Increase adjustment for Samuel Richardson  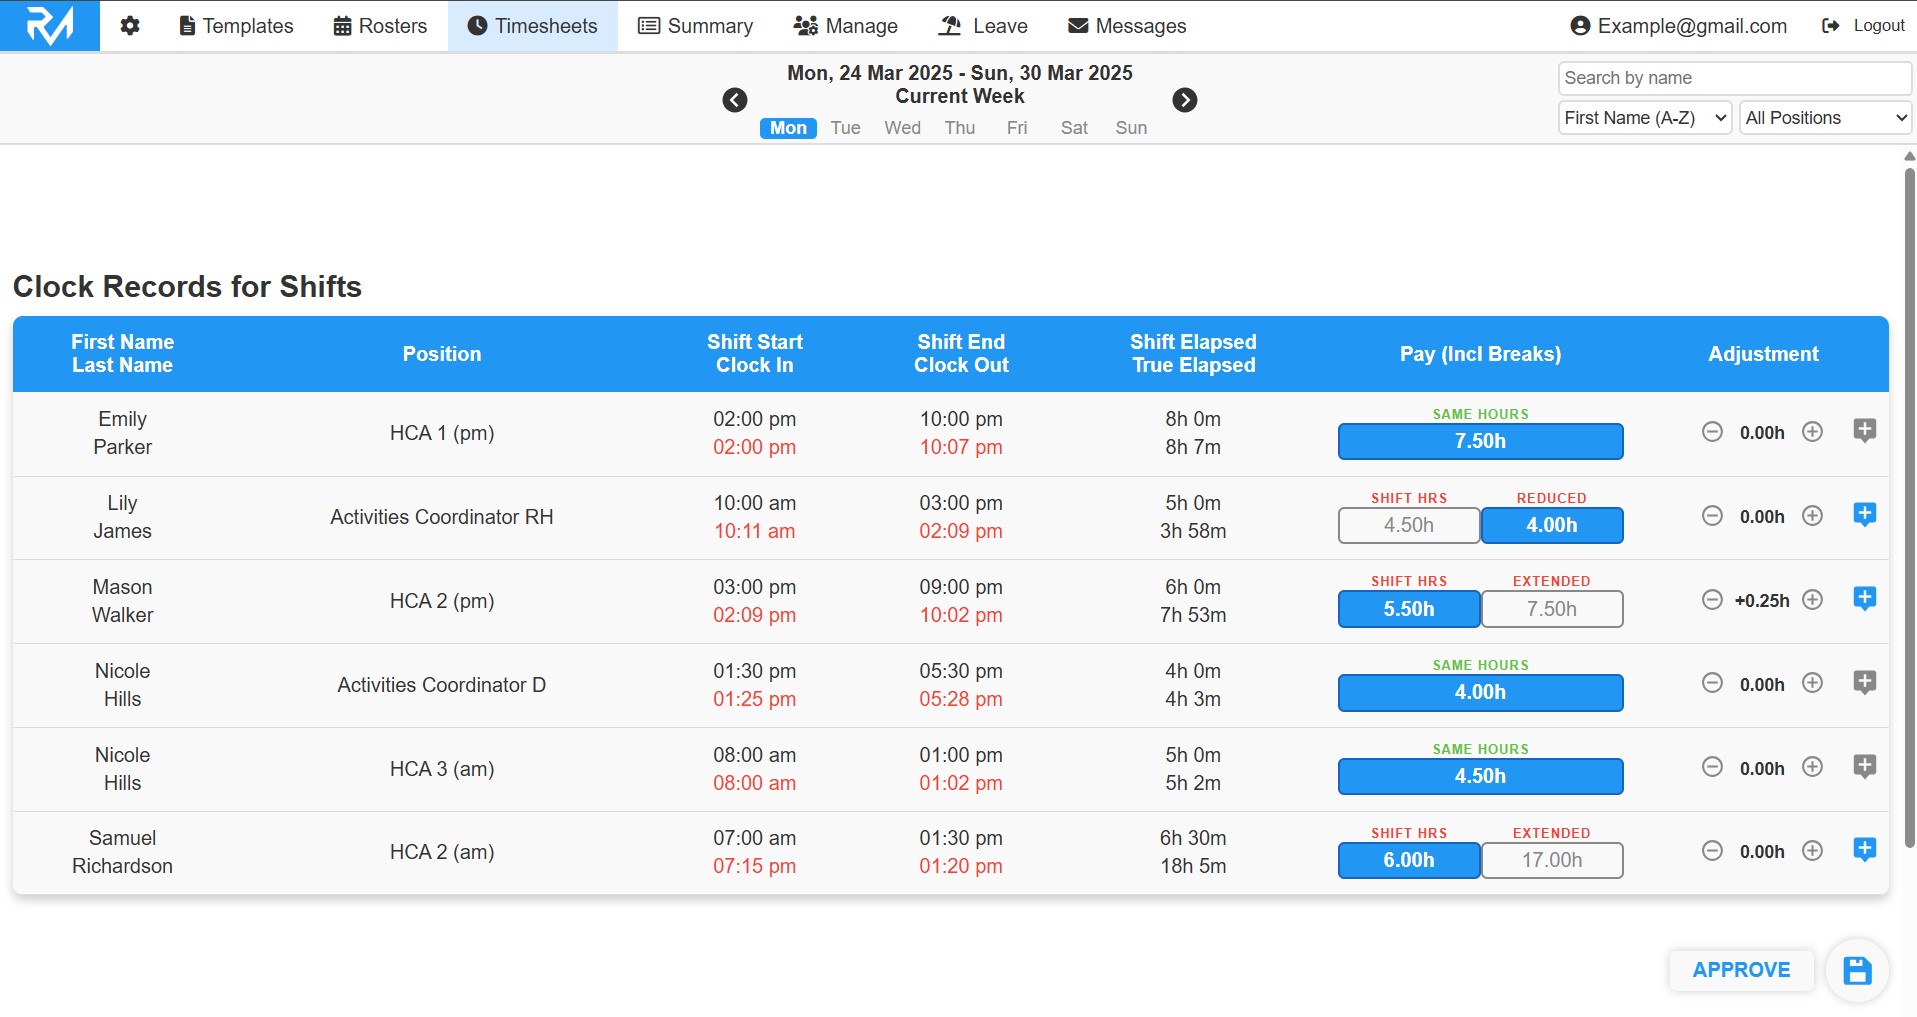[1812, 851]
